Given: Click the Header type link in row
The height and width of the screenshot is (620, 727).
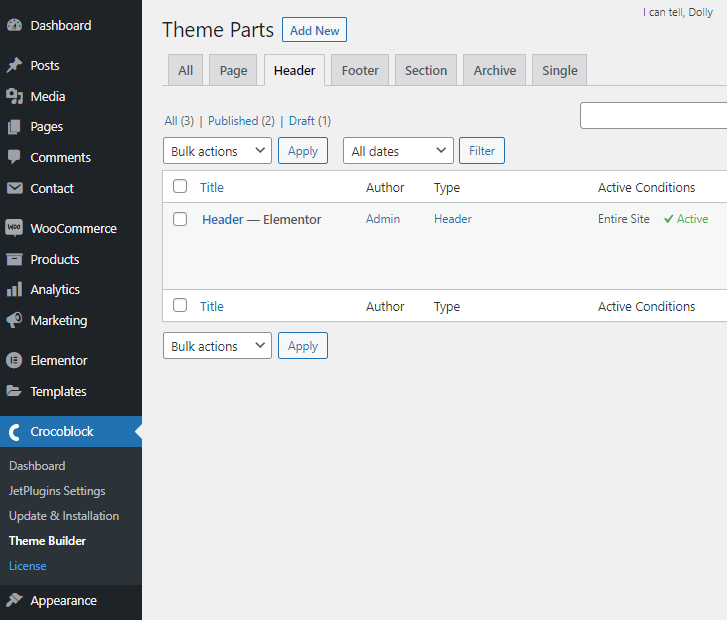Looking at the screenshot, I should tap(453, 219).
